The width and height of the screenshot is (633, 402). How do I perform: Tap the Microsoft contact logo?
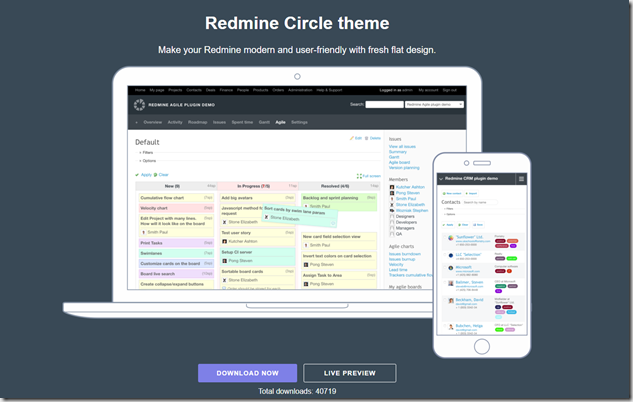pos(451,268)
